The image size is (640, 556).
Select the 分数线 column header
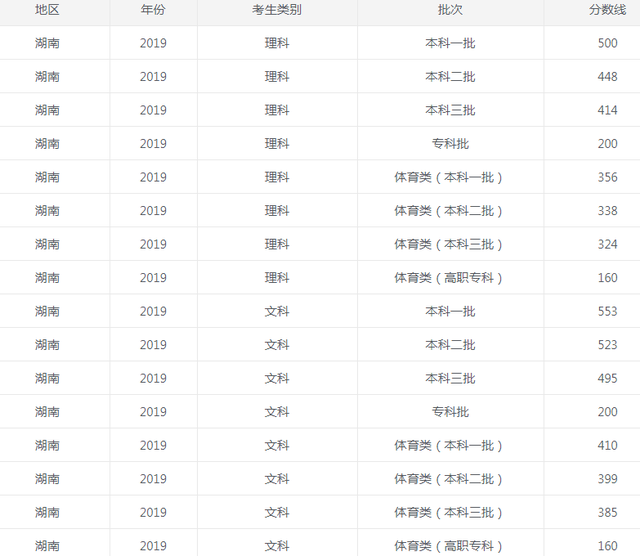point(607,9)
